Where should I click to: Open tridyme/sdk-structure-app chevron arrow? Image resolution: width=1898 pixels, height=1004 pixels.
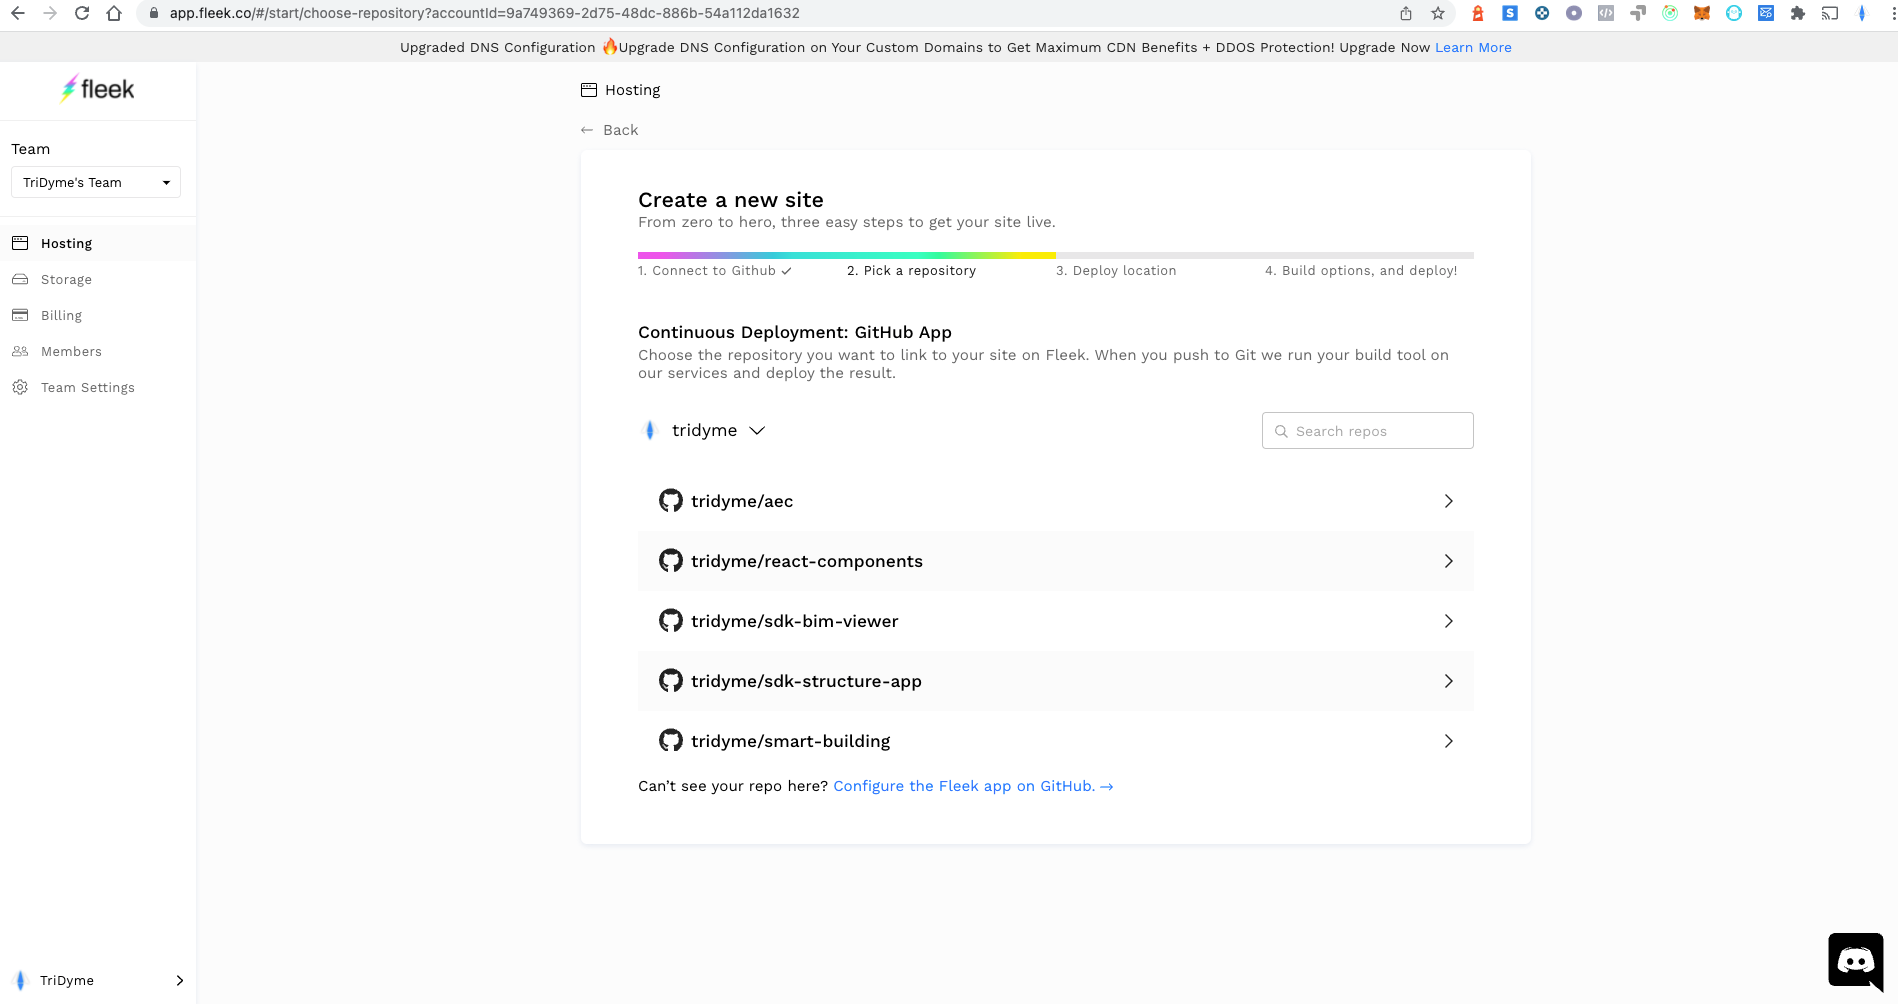point(1448,681)
